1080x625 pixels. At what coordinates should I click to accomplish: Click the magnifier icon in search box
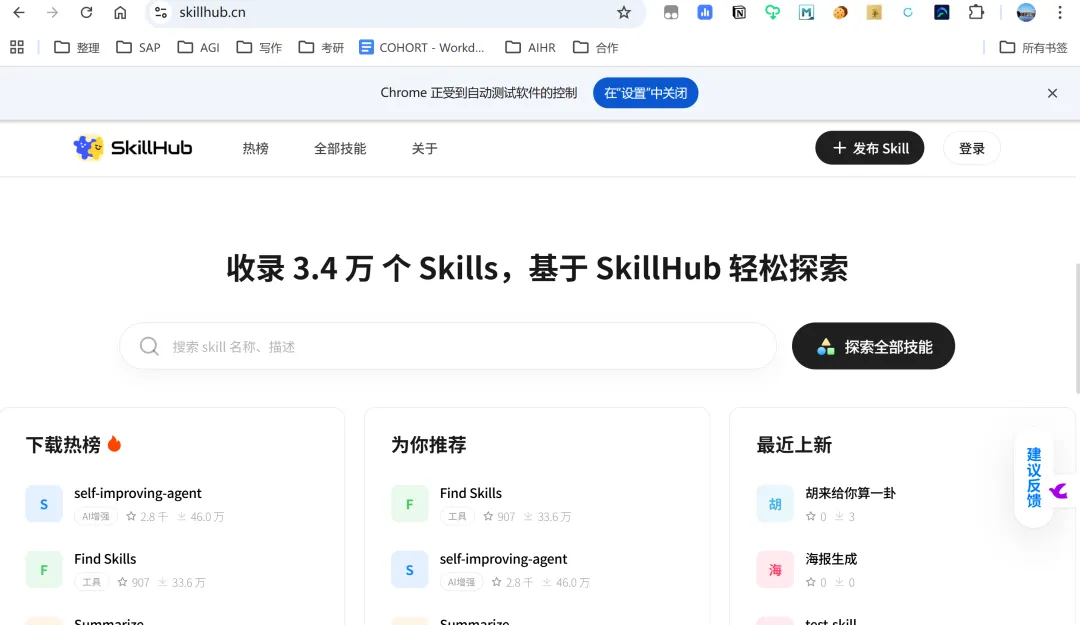click(x=149, y=346)
